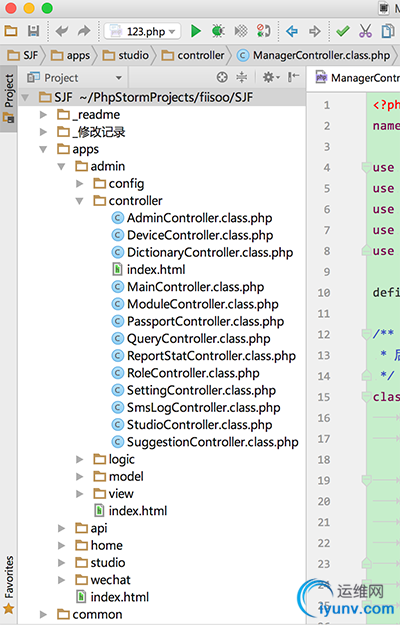The height and width of the screenshot is (625, 400).
Task: Click line number 10 in gutter
Action: coord(324,293)
